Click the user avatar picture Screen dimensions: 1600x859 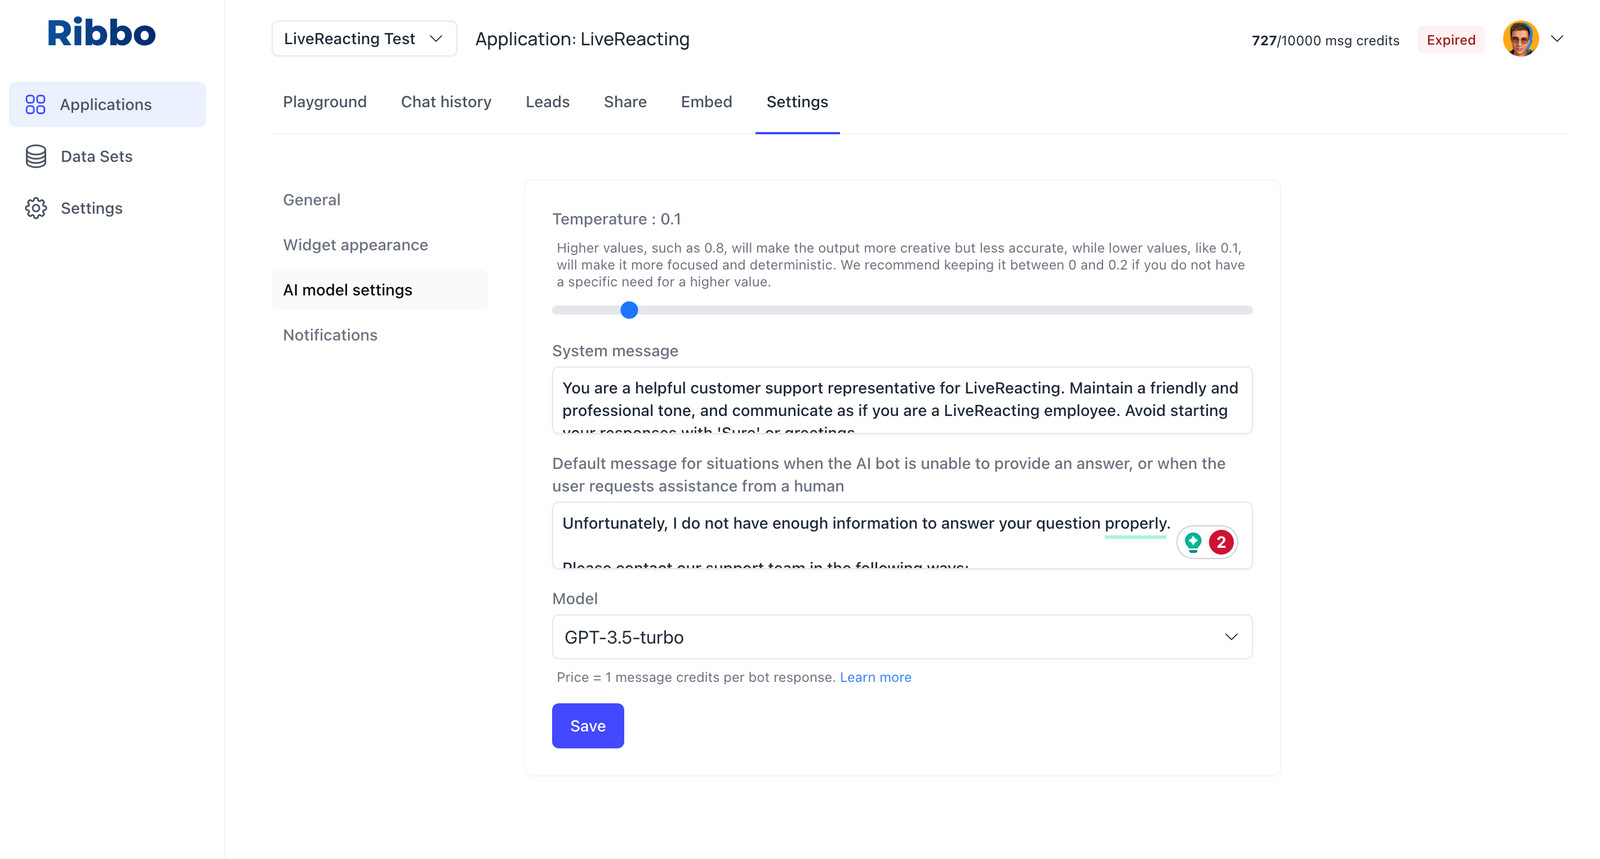click(1520, 39)
